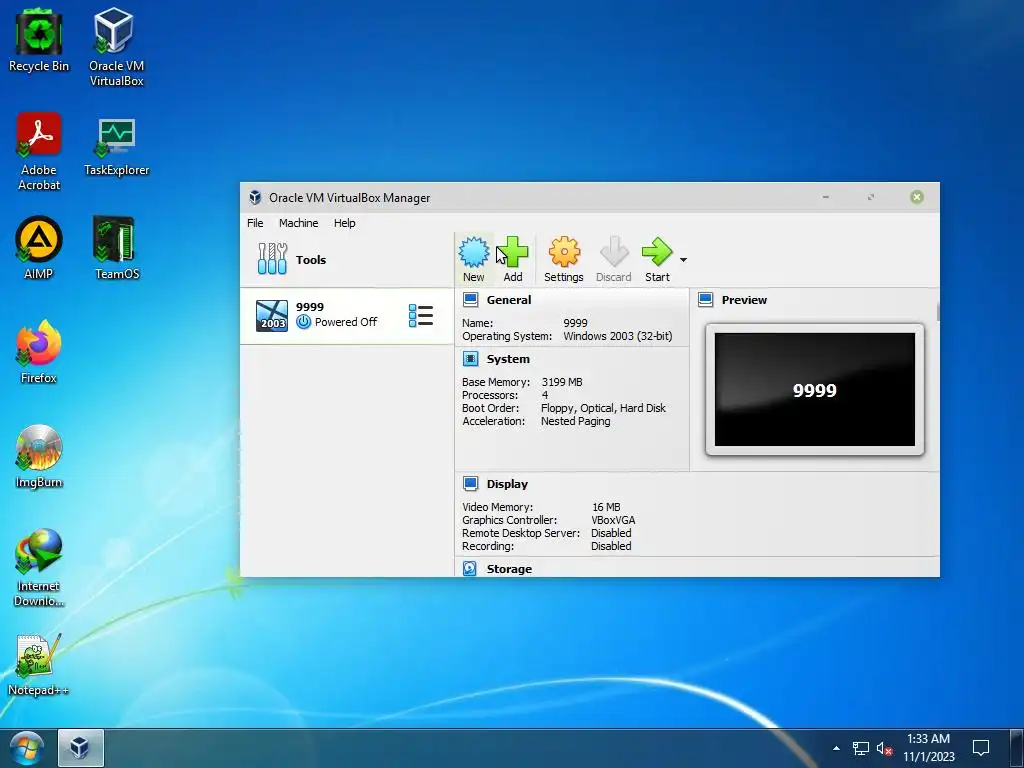This screenshot has height=768, width=1024.
Task: Select AIMP desktop icon
Action: (x=39, y=248)
